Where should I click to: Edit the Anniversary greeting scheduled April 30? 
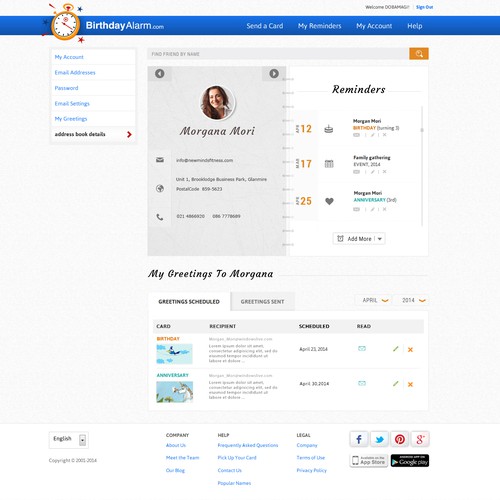pyautogui.click(x=396, y=384)
